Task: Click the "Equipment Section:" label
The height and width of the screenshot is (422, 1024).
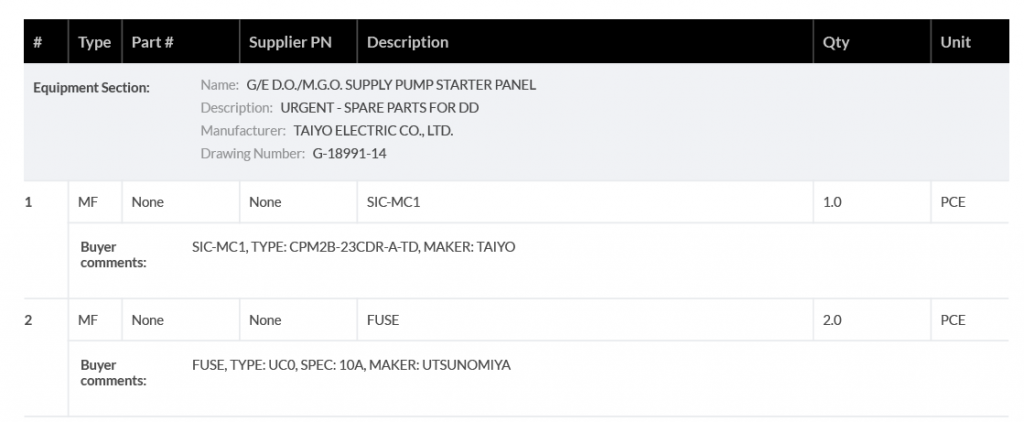Action: [x=91, y=87]
